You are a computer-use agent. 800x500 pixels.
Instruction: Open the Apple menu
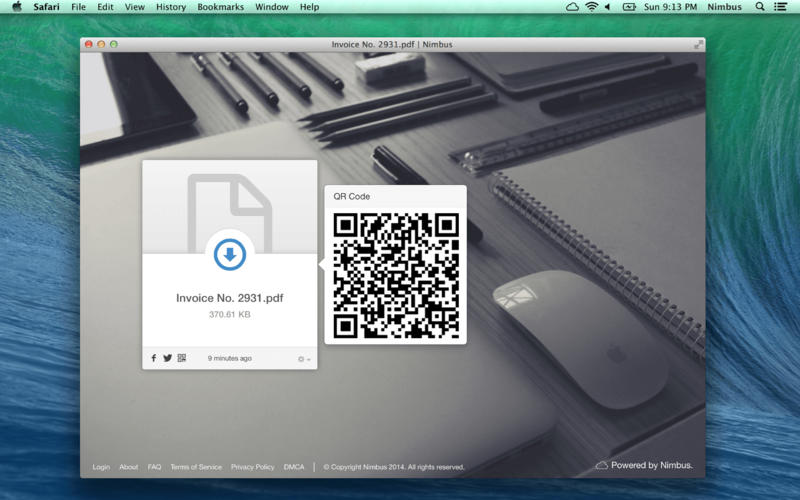coord(17,7)
